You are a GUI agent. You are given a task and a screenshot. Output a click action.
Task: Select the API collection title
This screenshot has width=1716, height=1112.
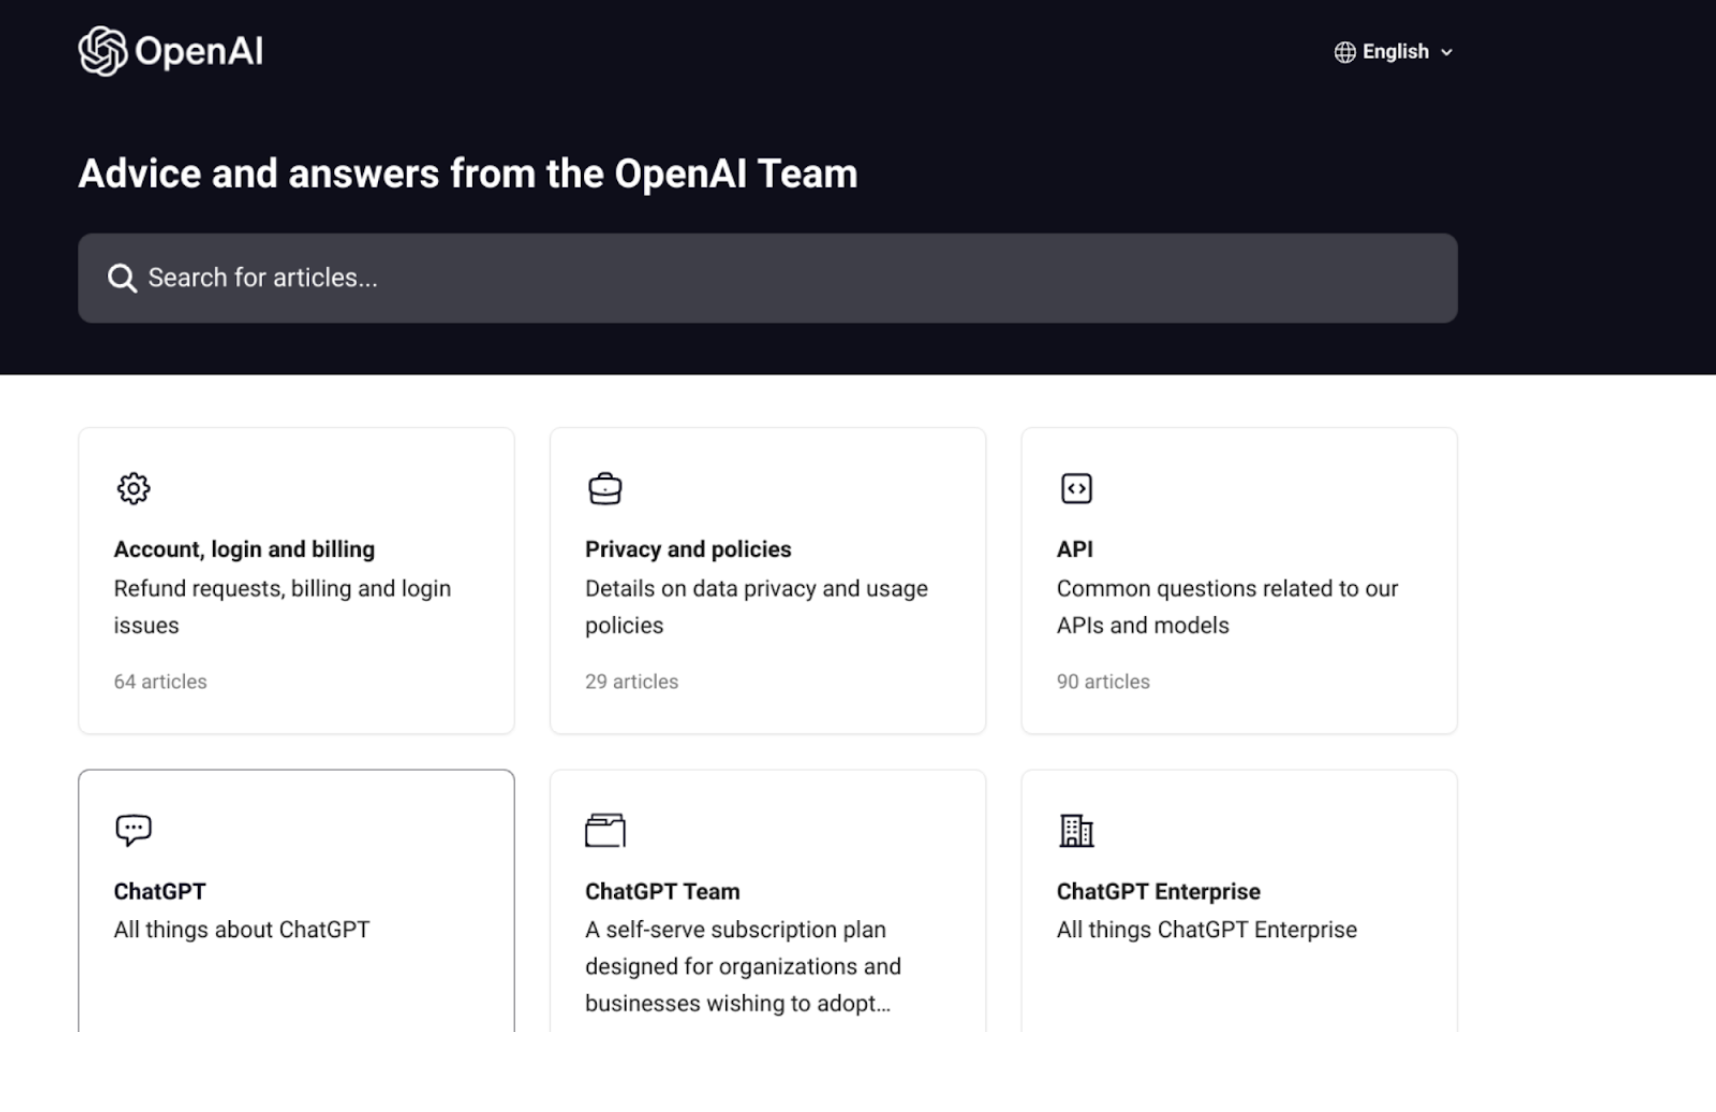pyautogui.click(x=1075, y=549)
